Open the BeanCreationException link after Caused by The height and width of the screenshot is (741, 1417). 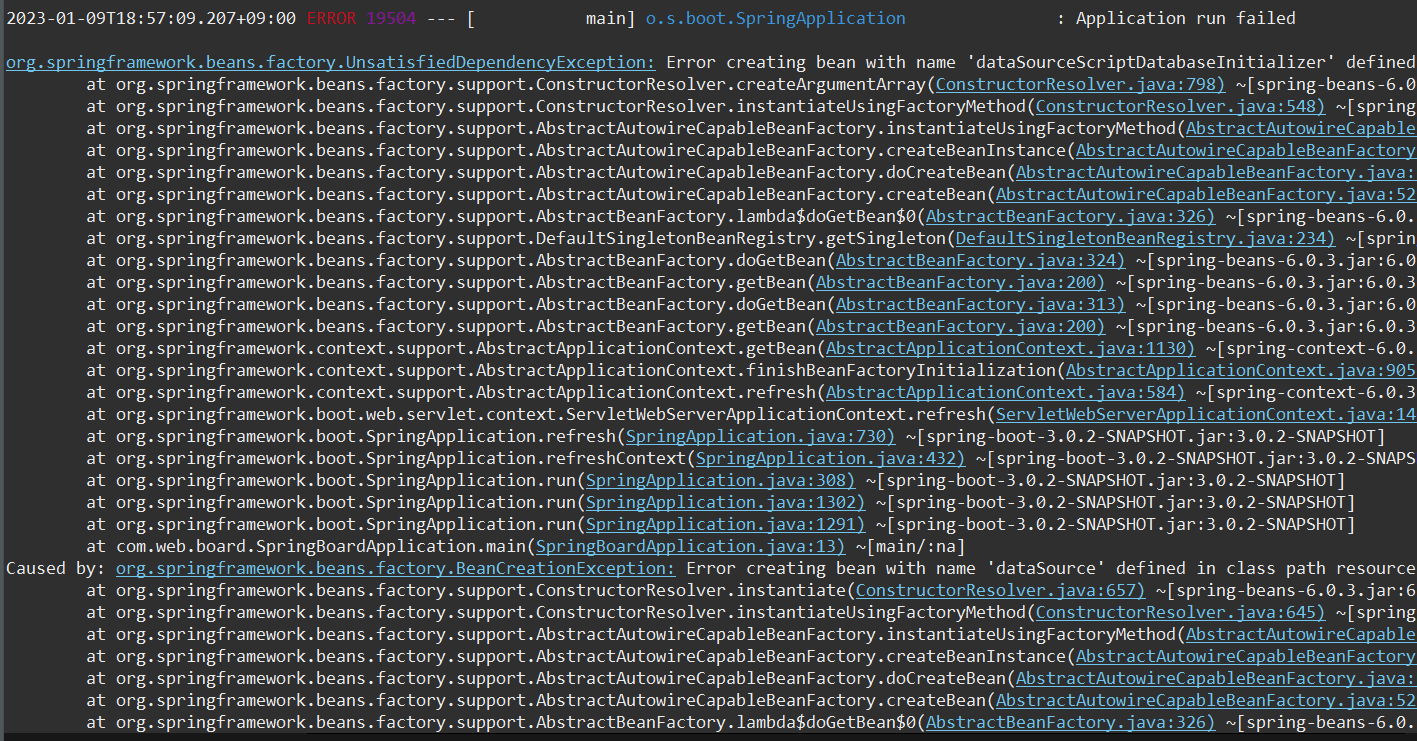(396, 568)
